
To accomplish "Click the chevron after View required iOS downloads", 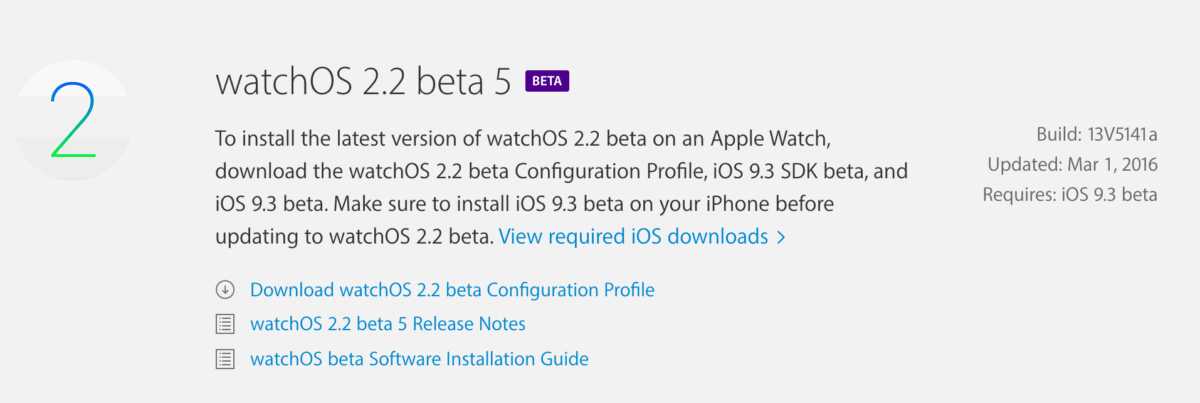I will (x=781, y=238).
